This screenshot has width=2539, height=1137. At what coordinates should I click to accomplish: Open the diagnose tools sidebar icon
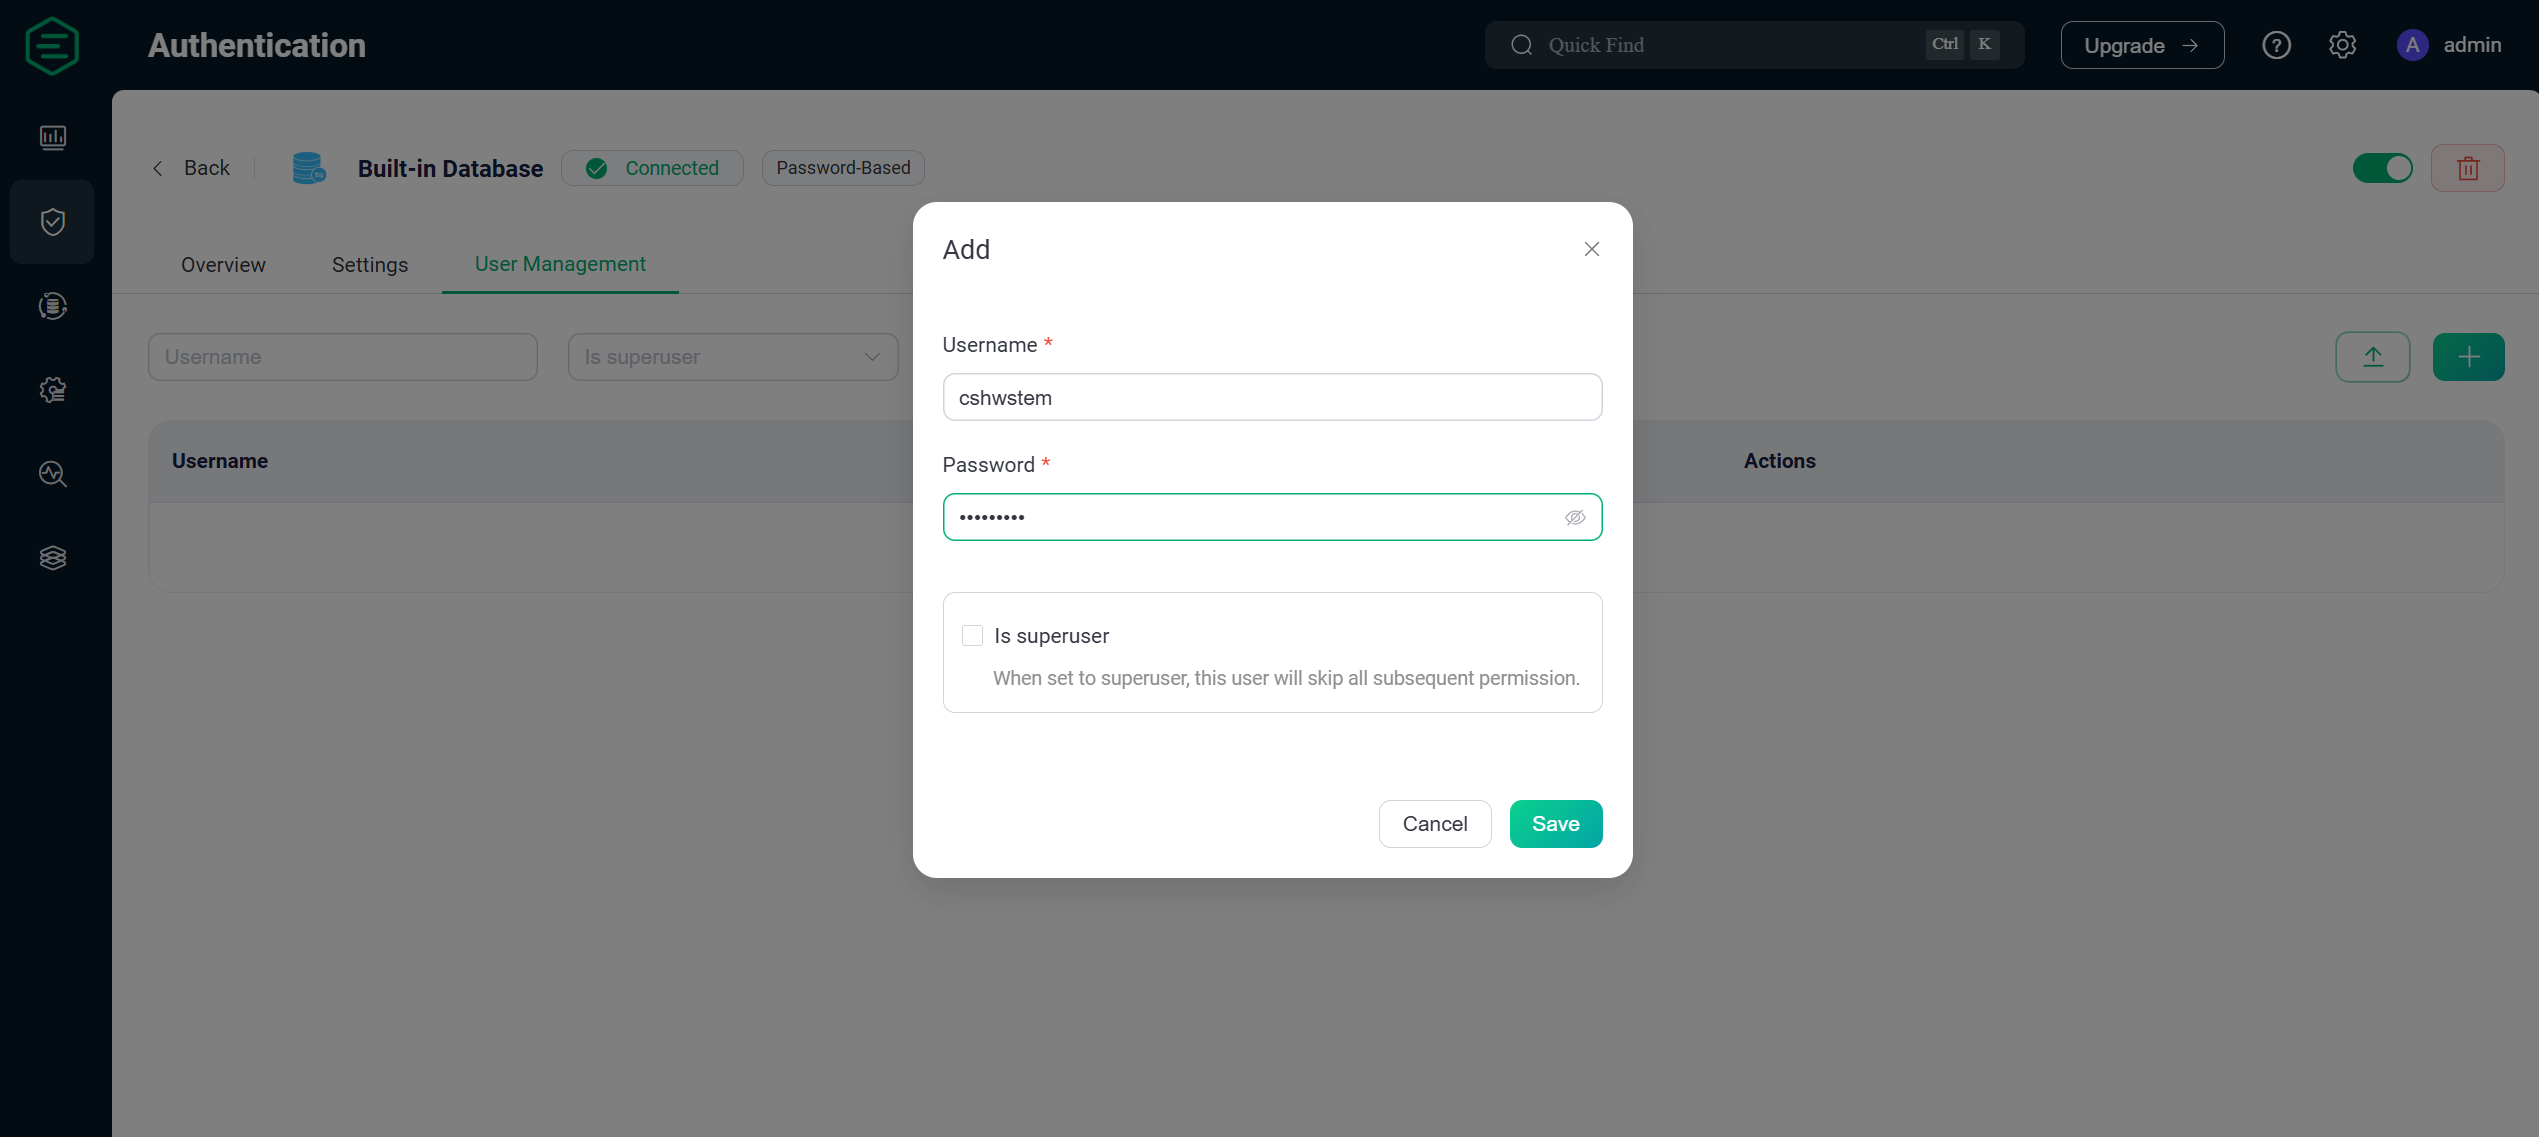pyautogui.click(x=53, y=474)
